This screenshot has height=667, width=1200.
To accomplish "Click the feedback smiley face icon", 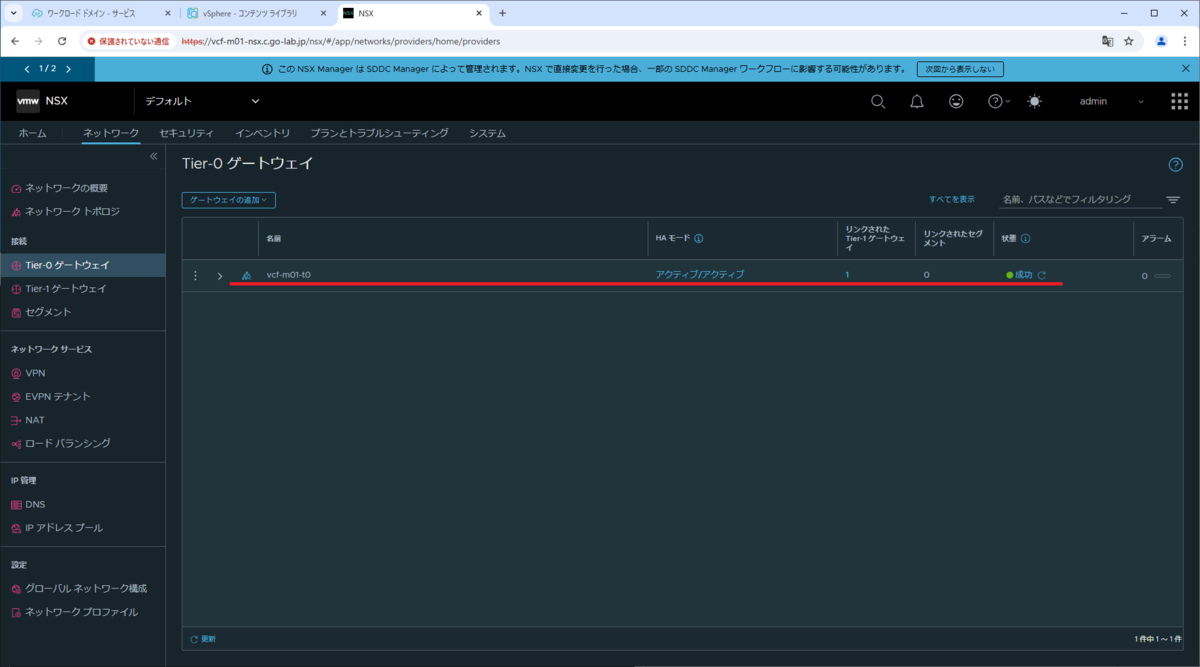I will click(x=957, y=101).
